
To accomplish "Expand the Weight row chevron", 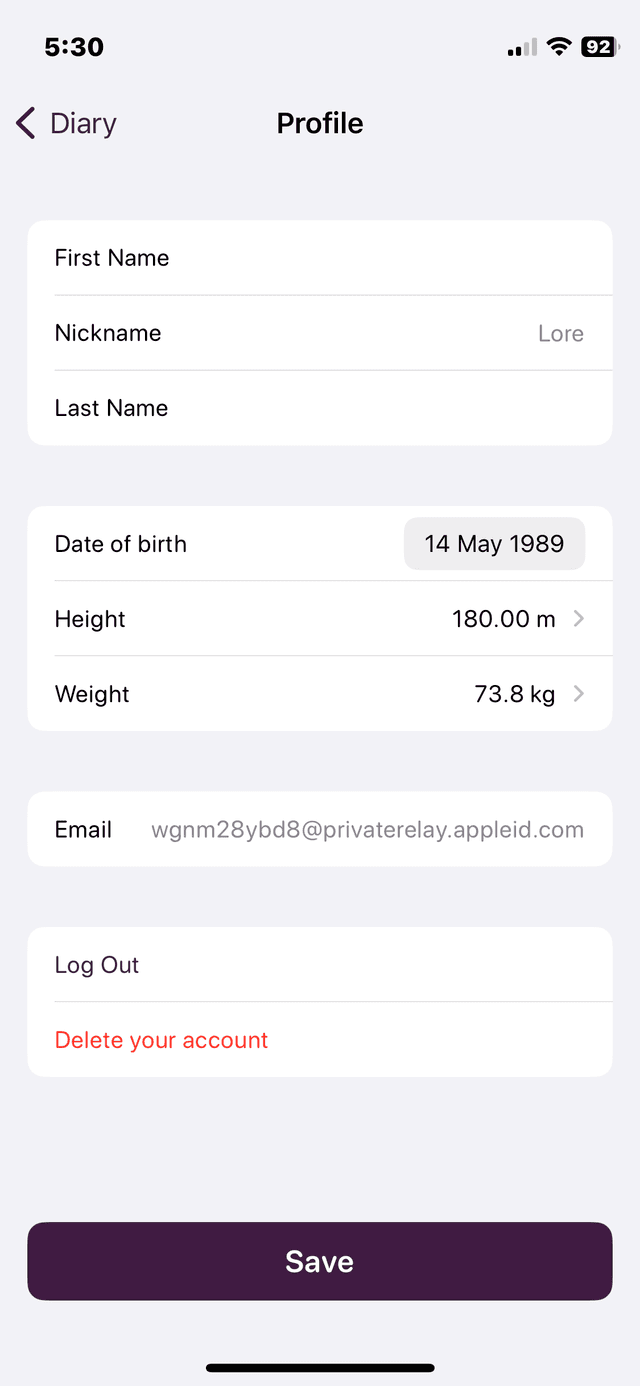I will (579, 694).
